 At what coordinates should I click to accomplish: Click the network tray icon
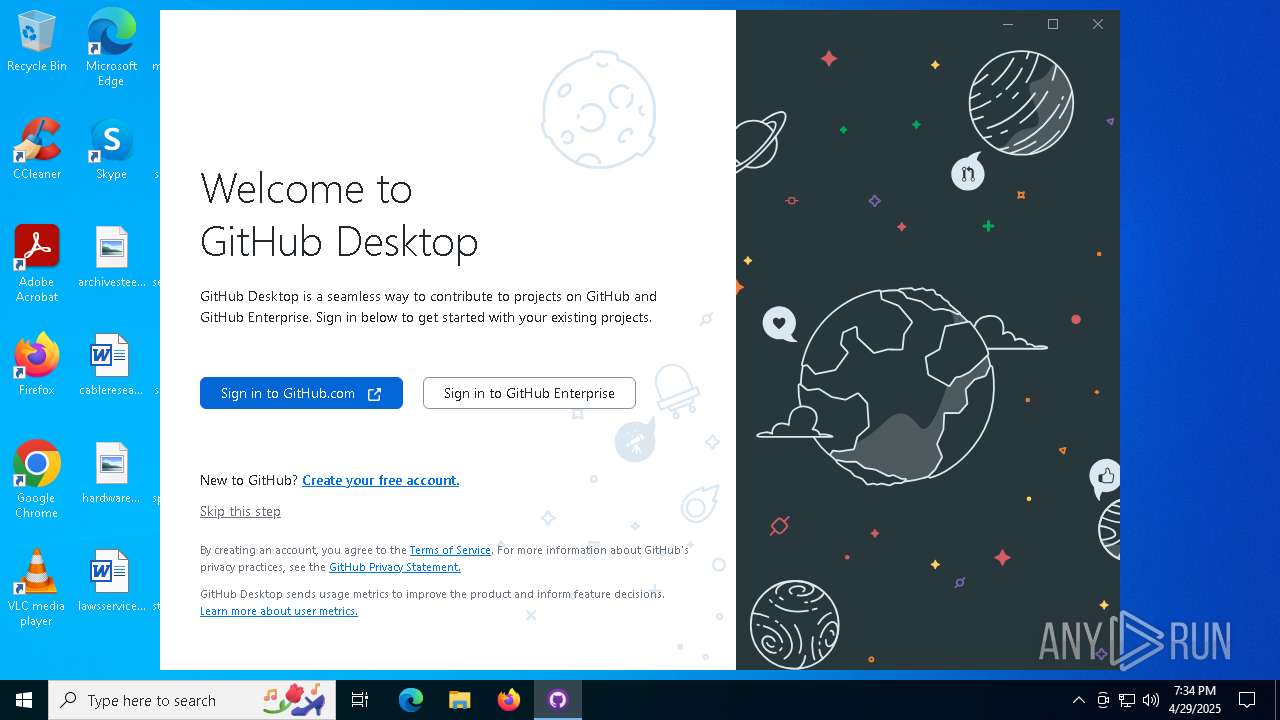point(1127,700)
